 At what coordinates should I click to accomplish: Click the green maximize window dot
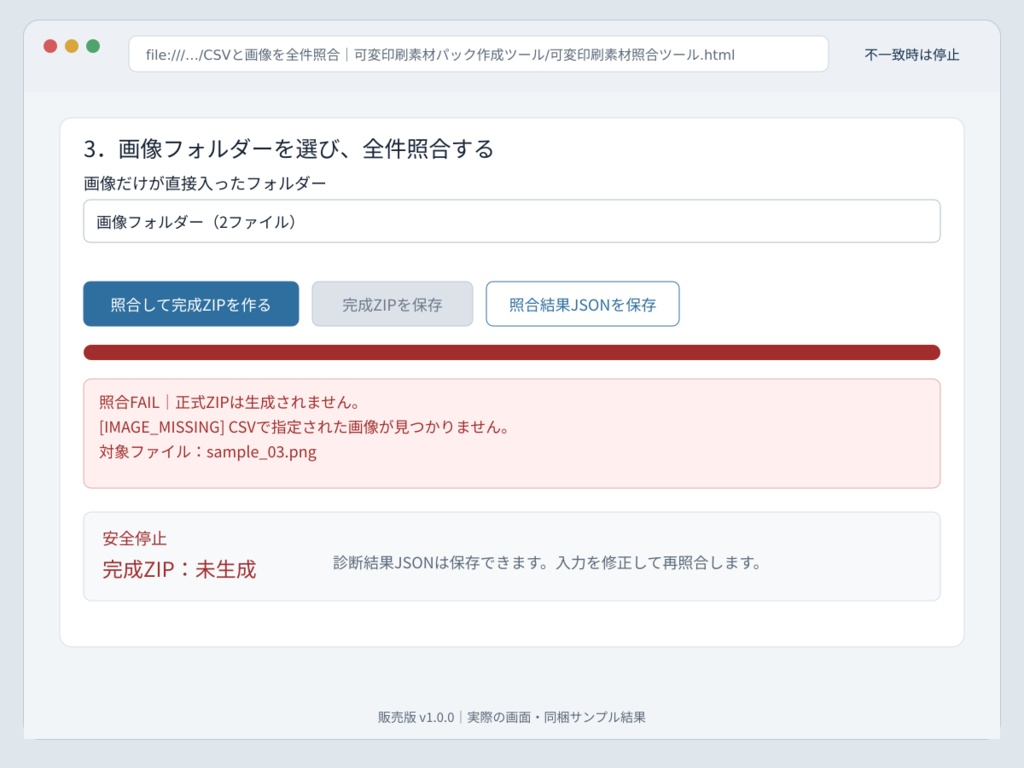93,46
